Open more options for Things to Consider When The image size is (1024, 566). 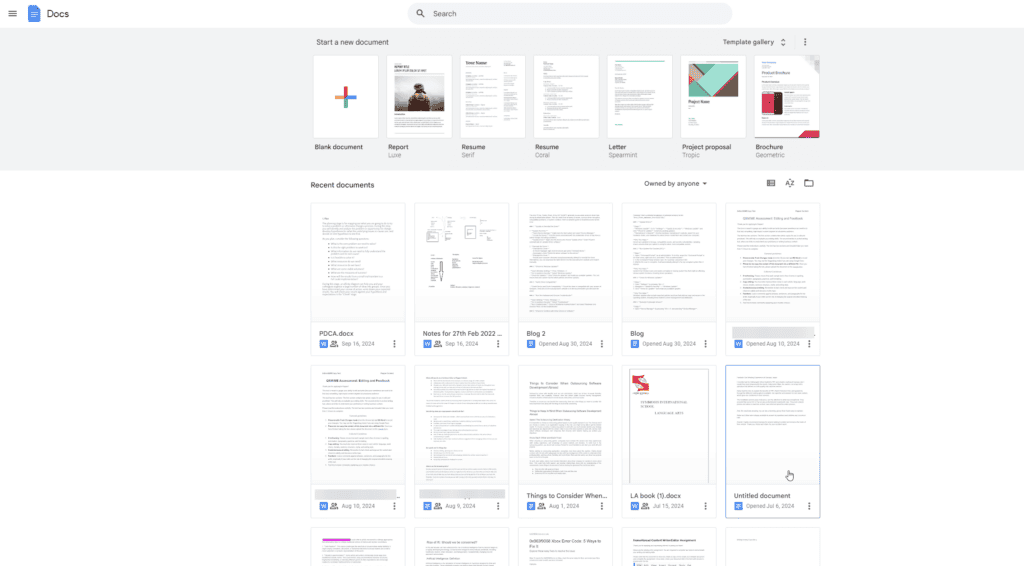point(602,506)
